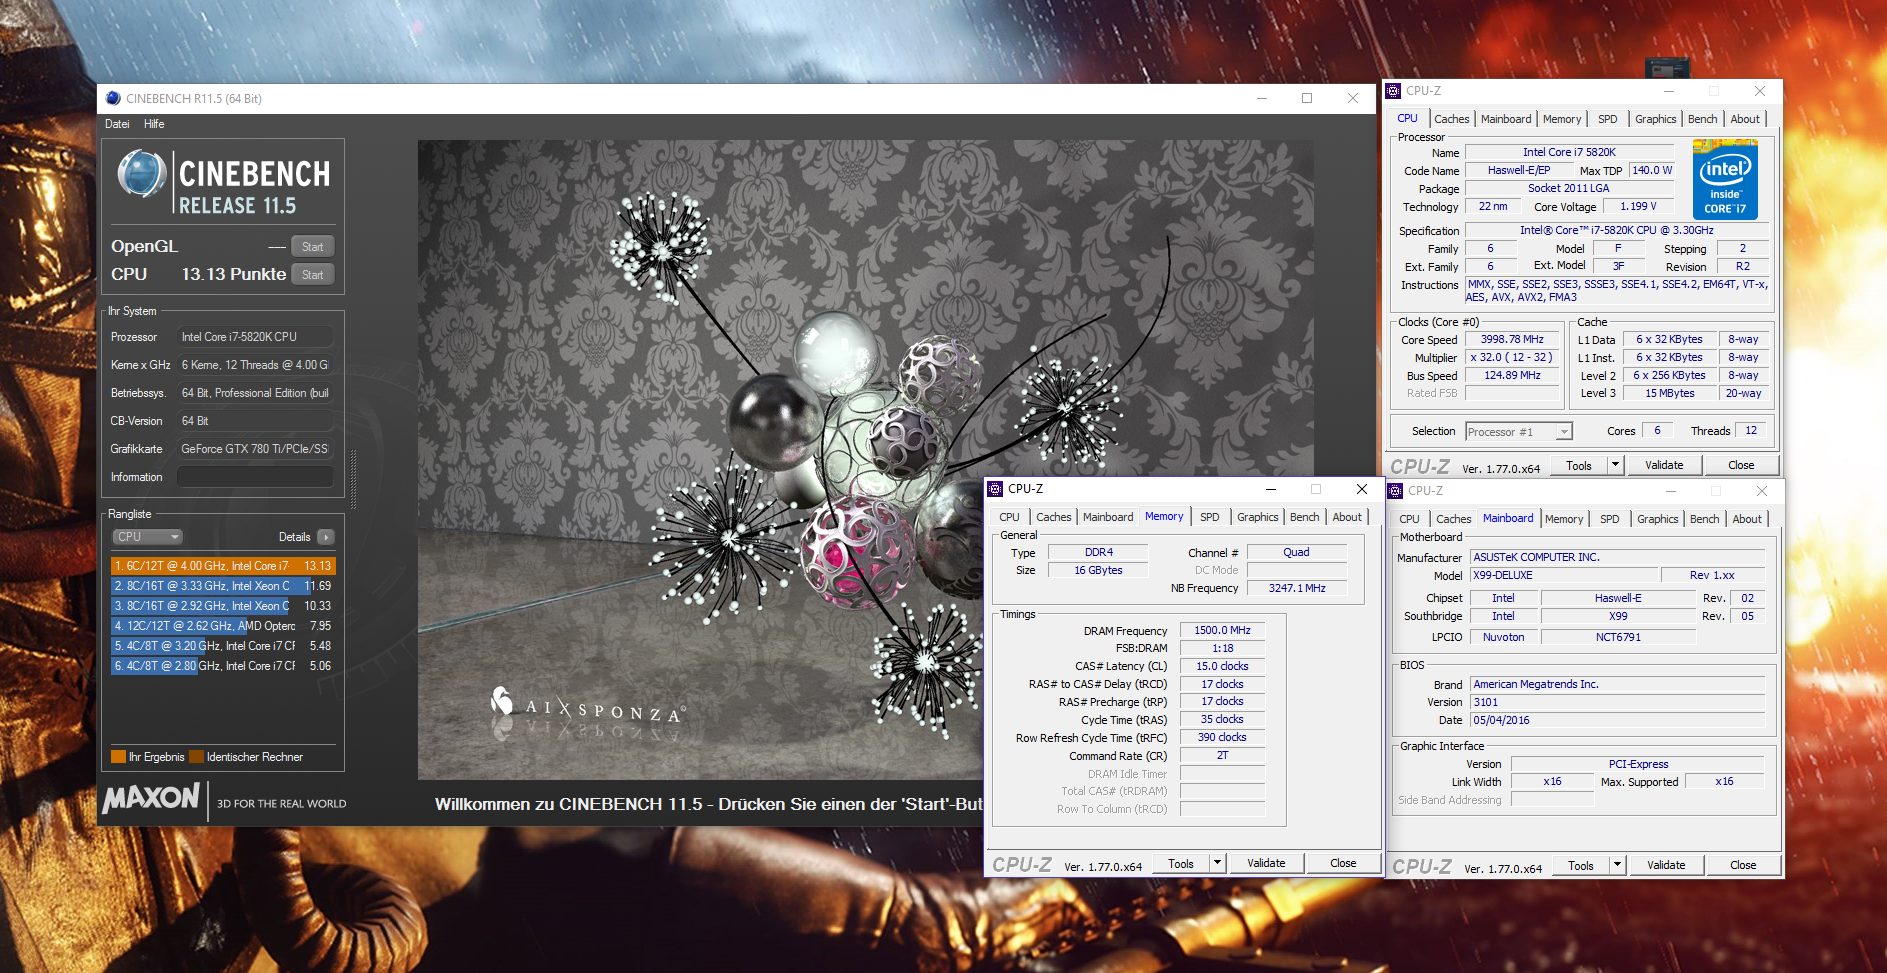Screen dimensions: 1887x973
Task: Click Close button in Mainboard CPU-Z window
Action: [x=1743, y=865]
